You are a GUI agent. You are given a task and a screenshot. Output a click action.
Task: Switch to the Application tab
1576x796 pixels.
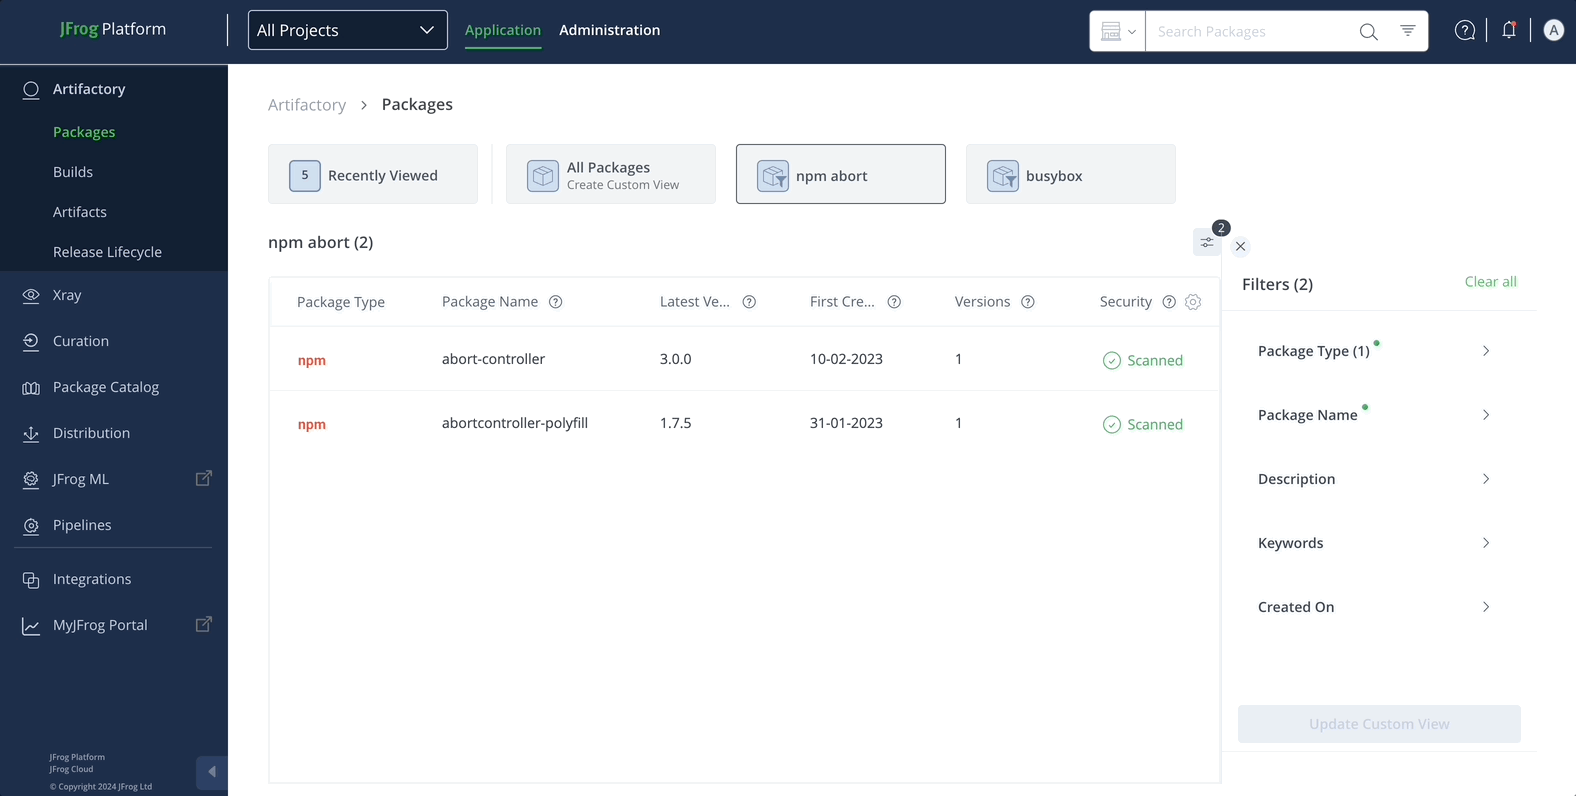503,30
